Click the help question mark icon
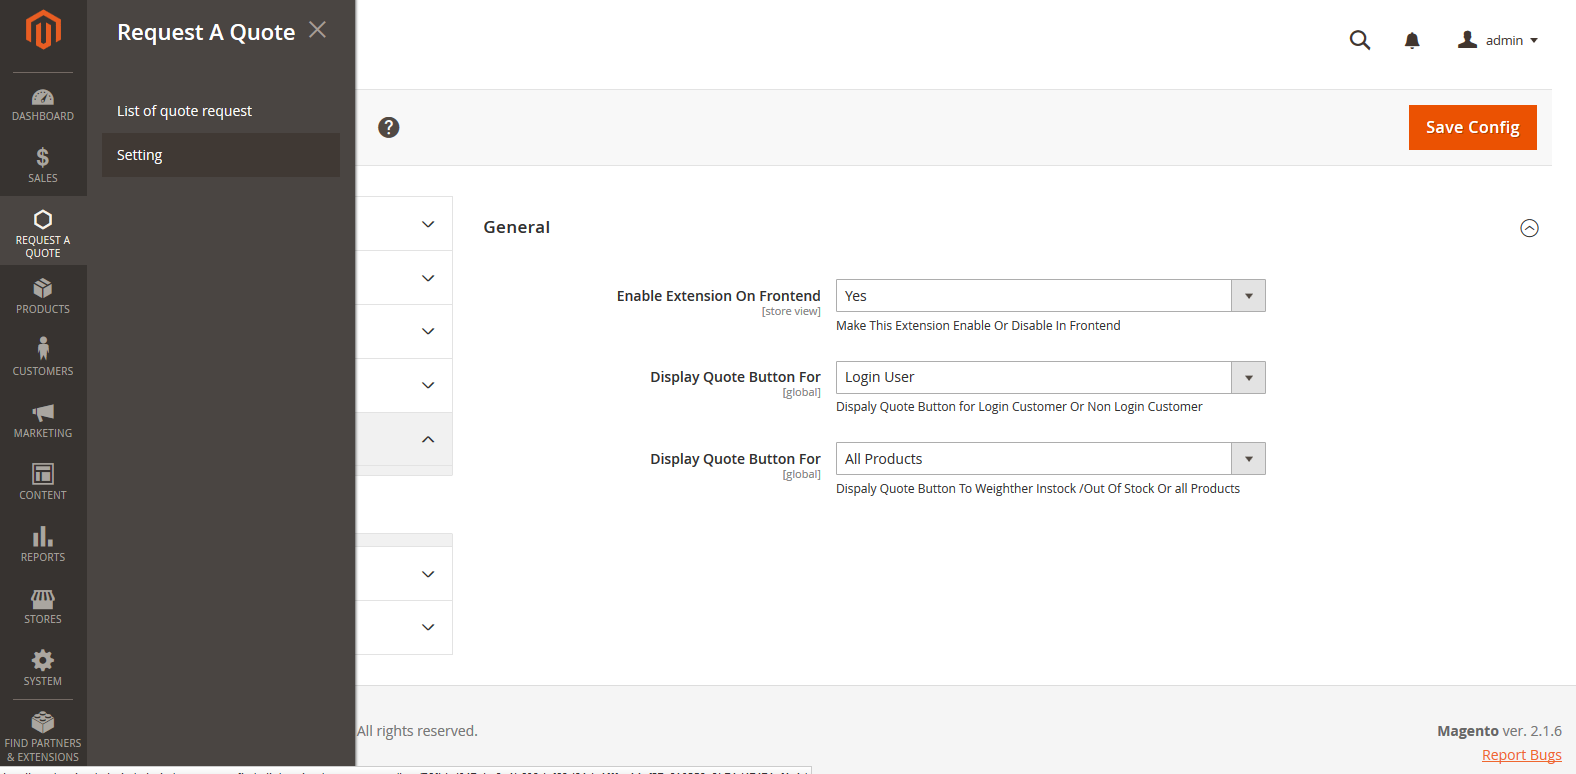The image size is (1576, 774). coord(389,127)
